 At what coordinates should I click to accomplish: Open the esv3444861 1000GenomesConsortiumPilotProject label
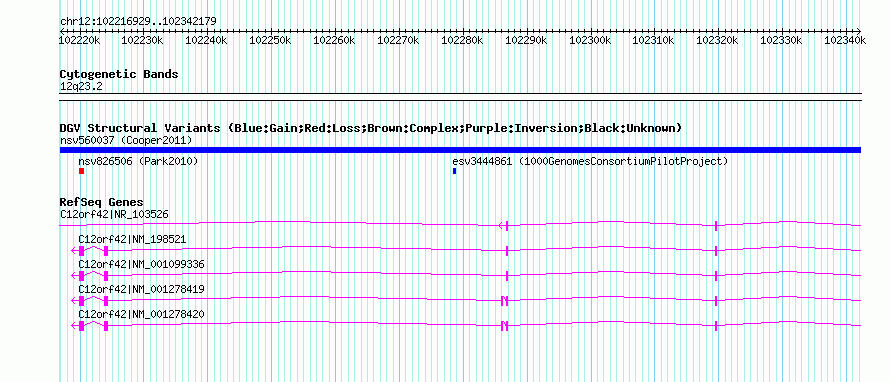590,162
